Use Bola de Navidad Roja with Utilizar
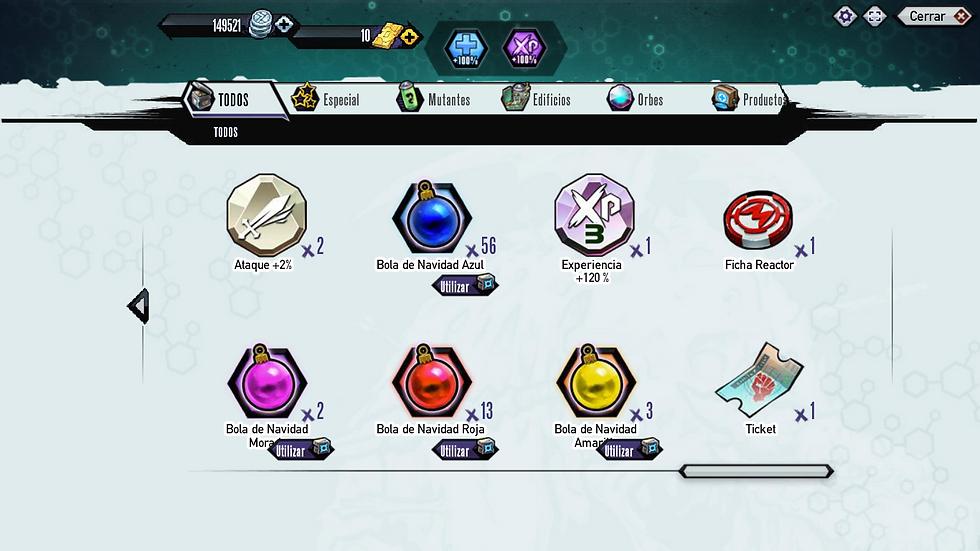This screenshot has height=551, width=980. tap(465, 450)
